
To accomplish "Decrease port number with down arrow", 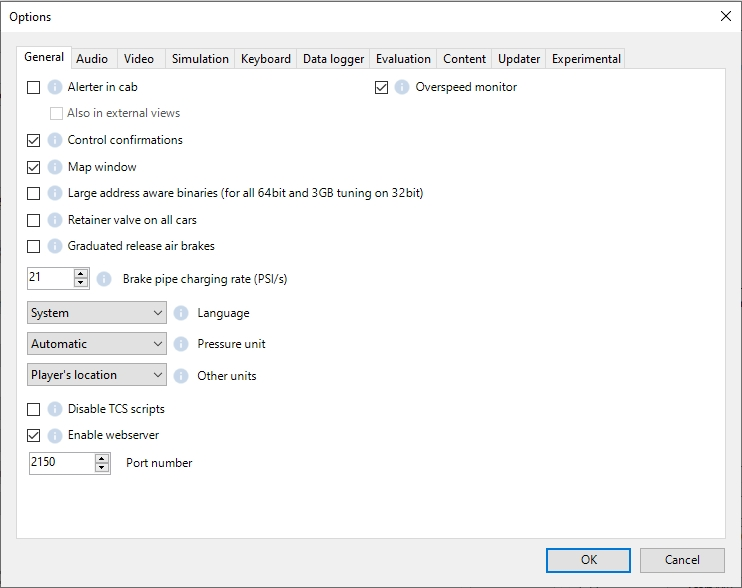I will coord(102,467).
